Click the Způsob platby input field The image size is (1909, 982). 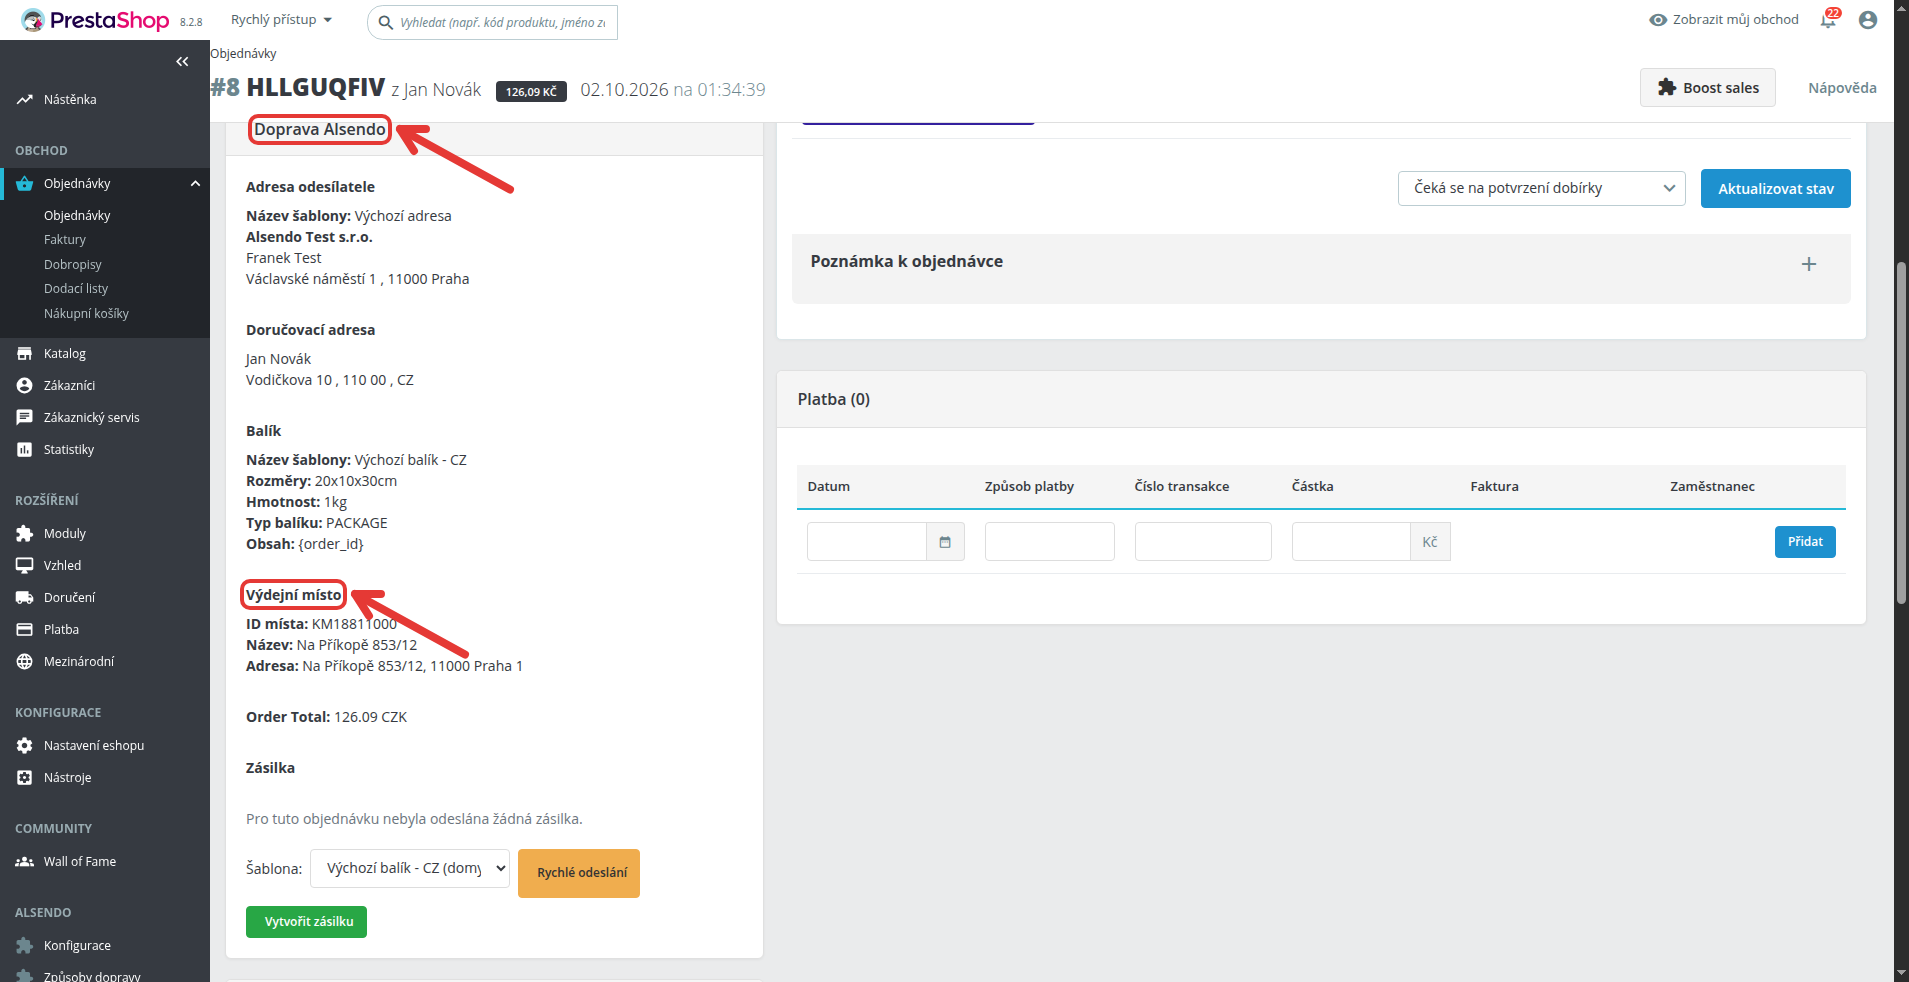pyautogui.click(x=1049, y=542)
